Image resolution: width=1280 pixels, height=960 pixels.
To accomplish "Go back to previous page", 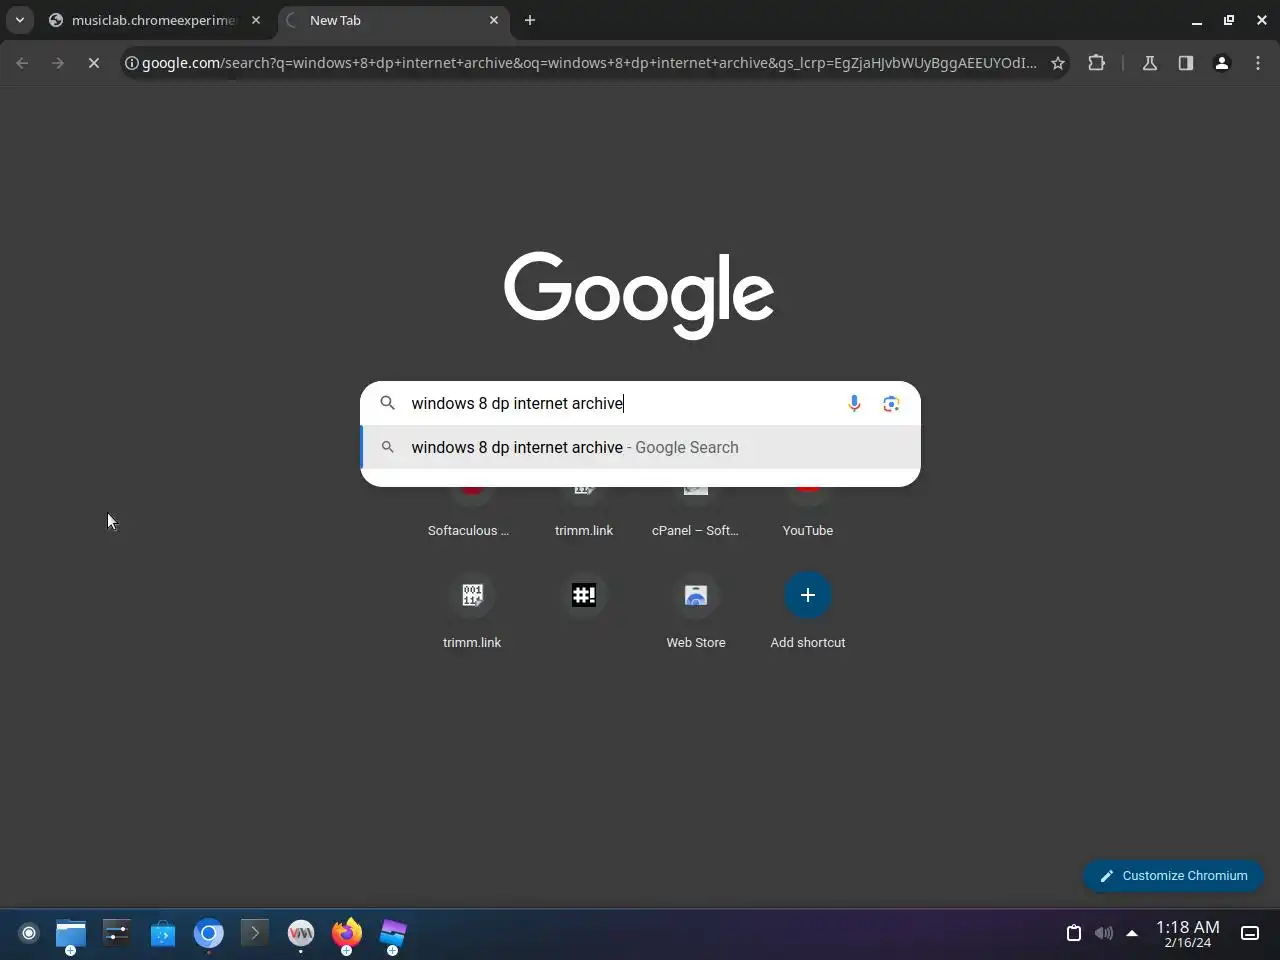I will [22, 63].
